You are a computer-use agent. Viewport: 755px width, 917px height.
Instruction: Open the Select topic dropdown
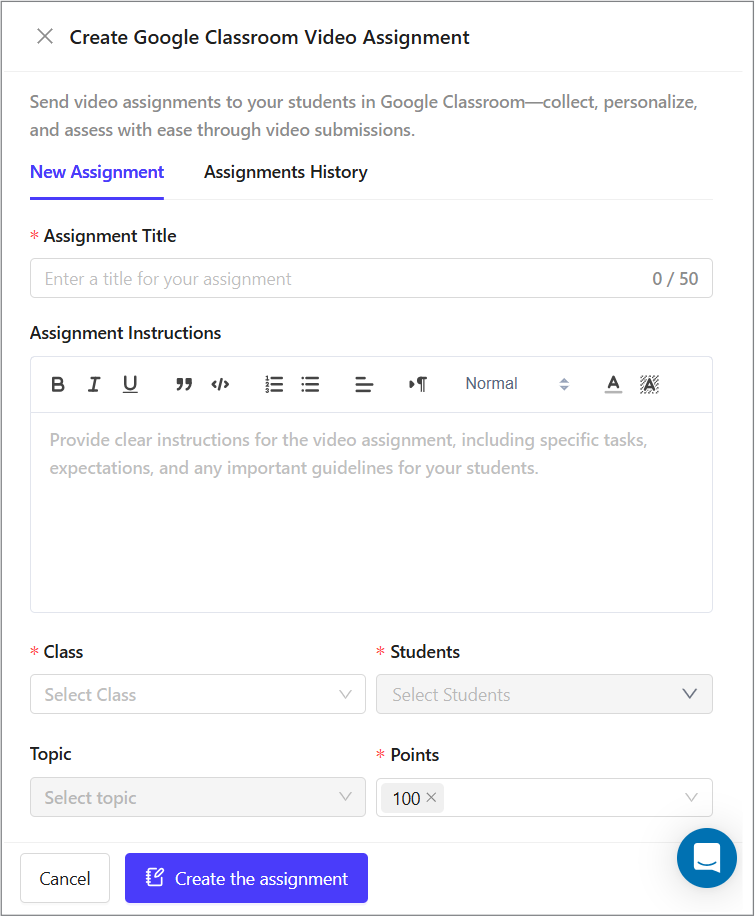coord(197,797)
